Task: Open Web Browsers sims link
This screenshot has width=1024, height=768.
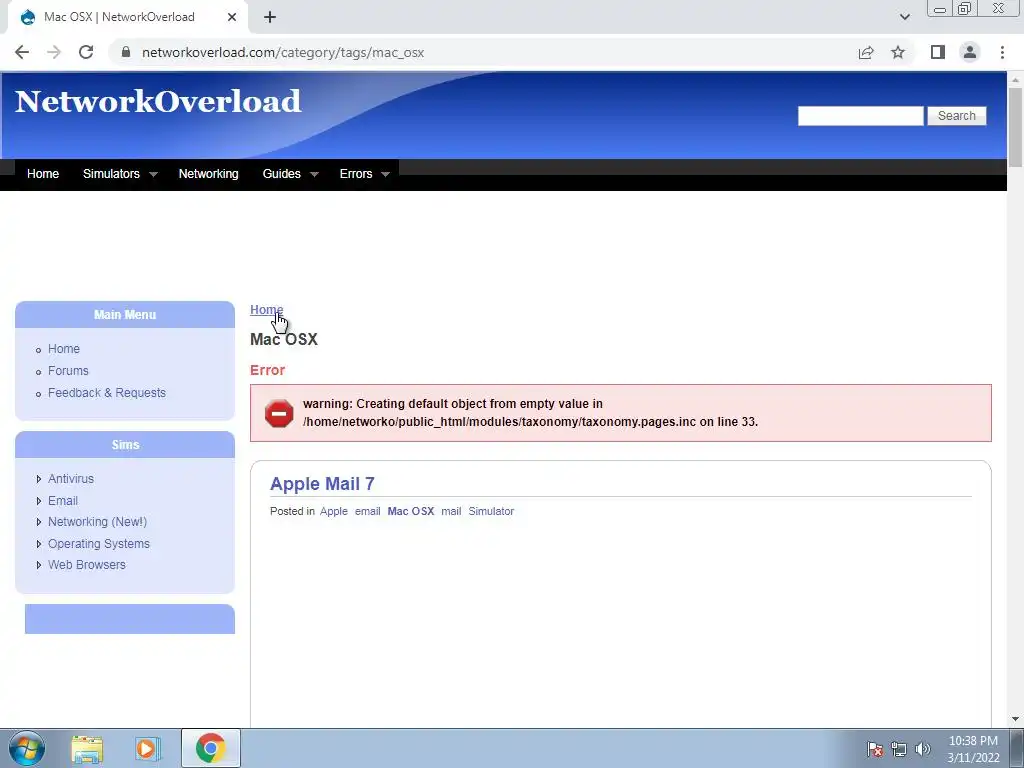Action: [87, 564]
